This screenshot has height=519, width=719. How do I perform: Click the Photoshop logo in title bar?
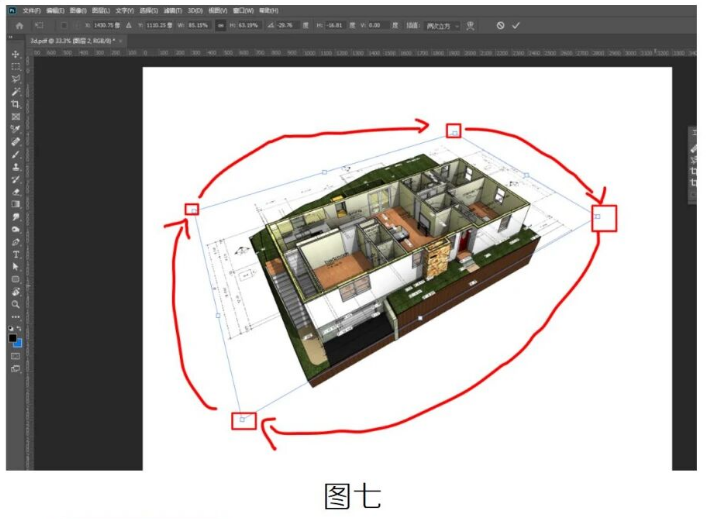tap(12, 10)
